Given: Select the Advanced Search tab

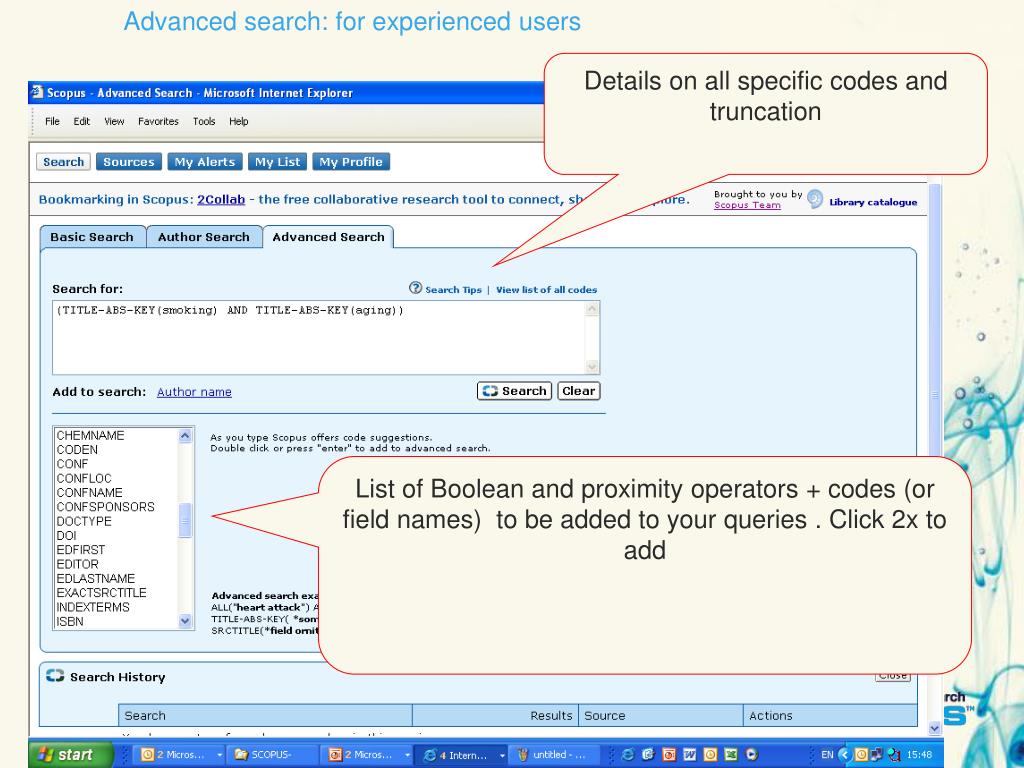Looking at the screenshot, I should (328, 237).
